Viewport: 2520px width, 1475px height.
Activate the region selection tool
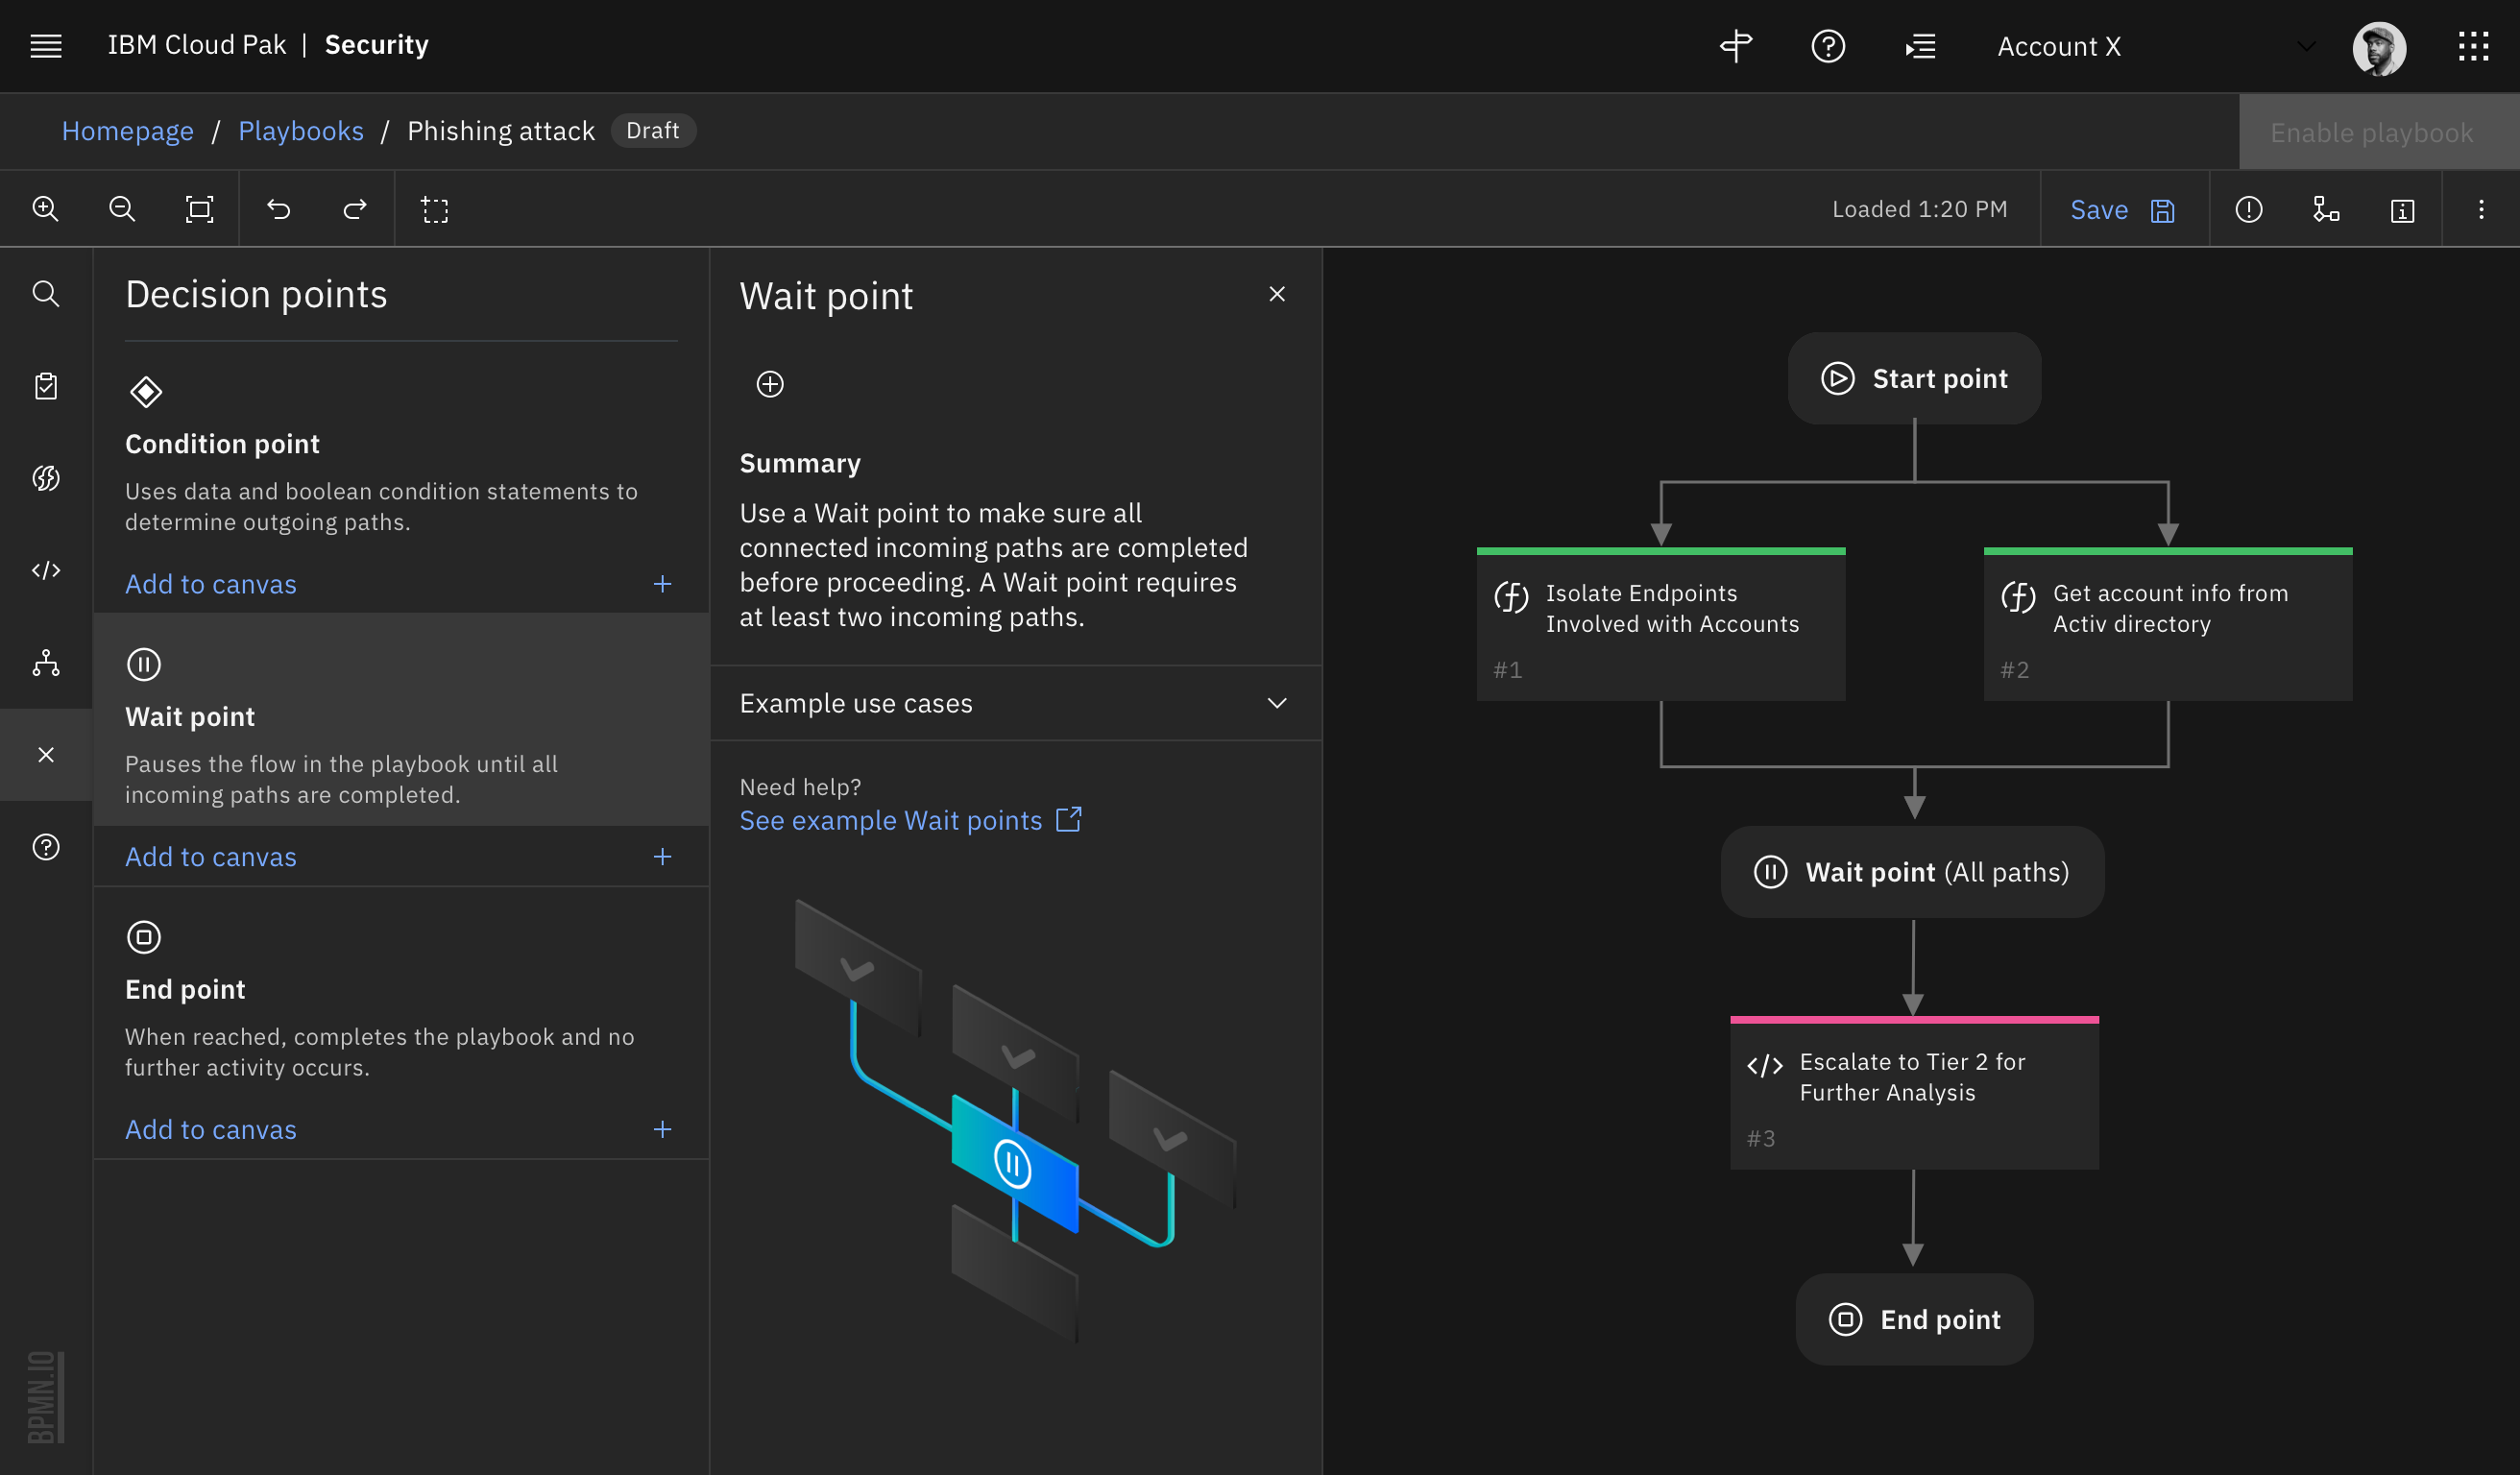click(435, 208)
